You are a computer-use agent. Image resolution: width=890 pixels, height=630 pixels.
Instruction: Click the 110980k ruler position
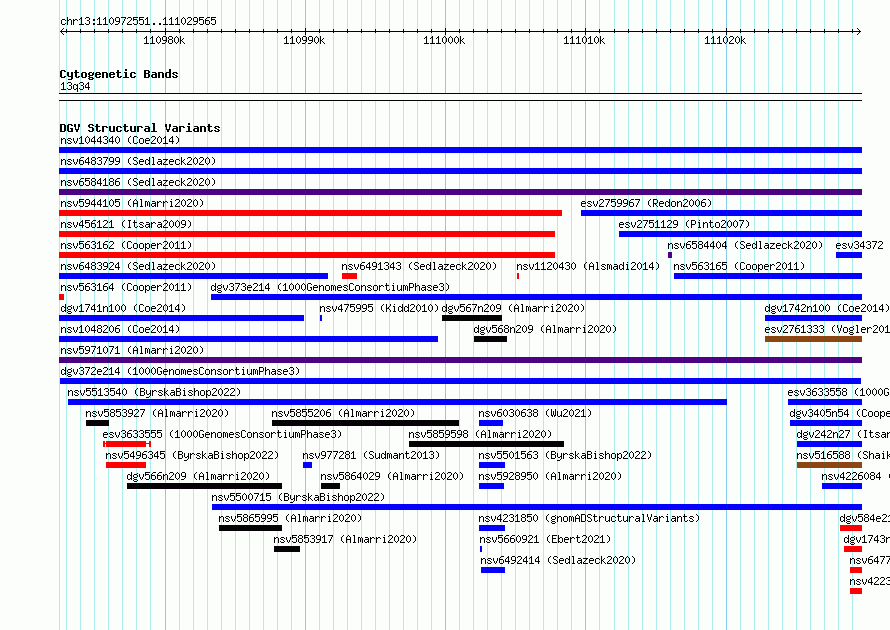(x=164, y=40)
